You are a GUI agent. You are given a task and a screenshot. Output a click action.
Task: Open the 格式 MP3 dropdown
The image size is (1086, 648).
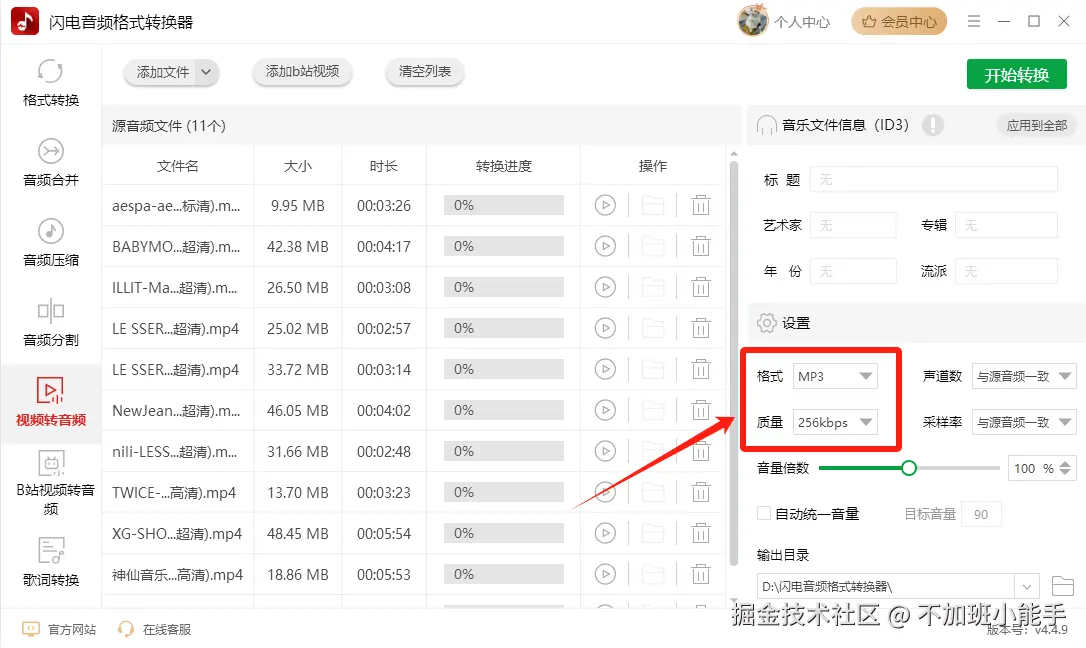(835, 376)
